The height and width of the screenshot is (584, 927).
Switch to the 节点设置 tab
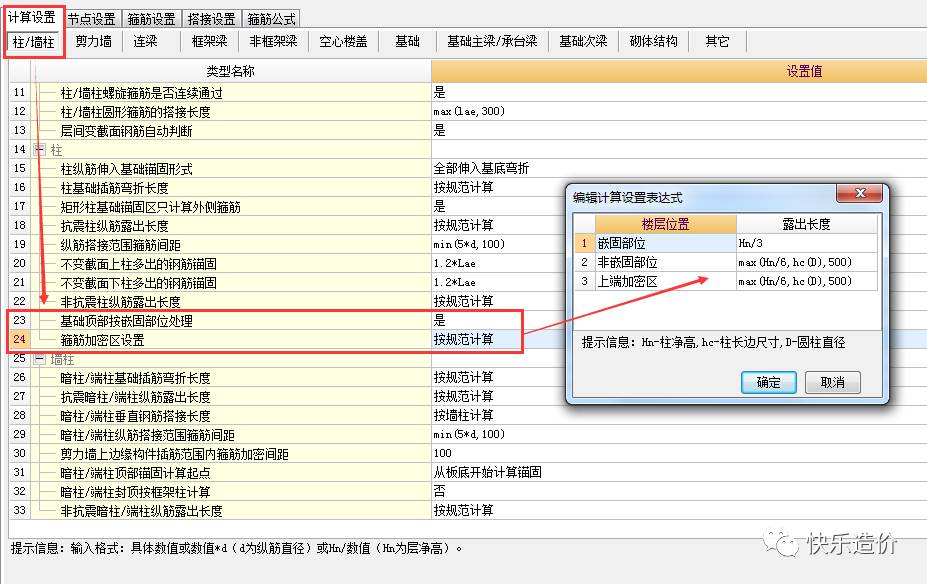pyautogui.click(x=91, y=19)
